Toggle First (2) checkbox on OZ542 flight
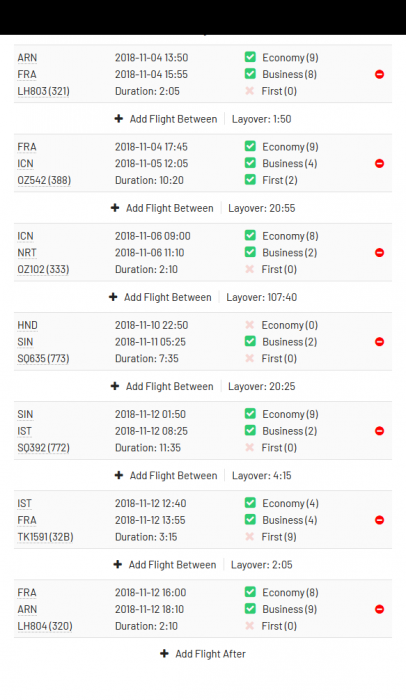This screenshot has width=406, height=700. click(250, 180)
